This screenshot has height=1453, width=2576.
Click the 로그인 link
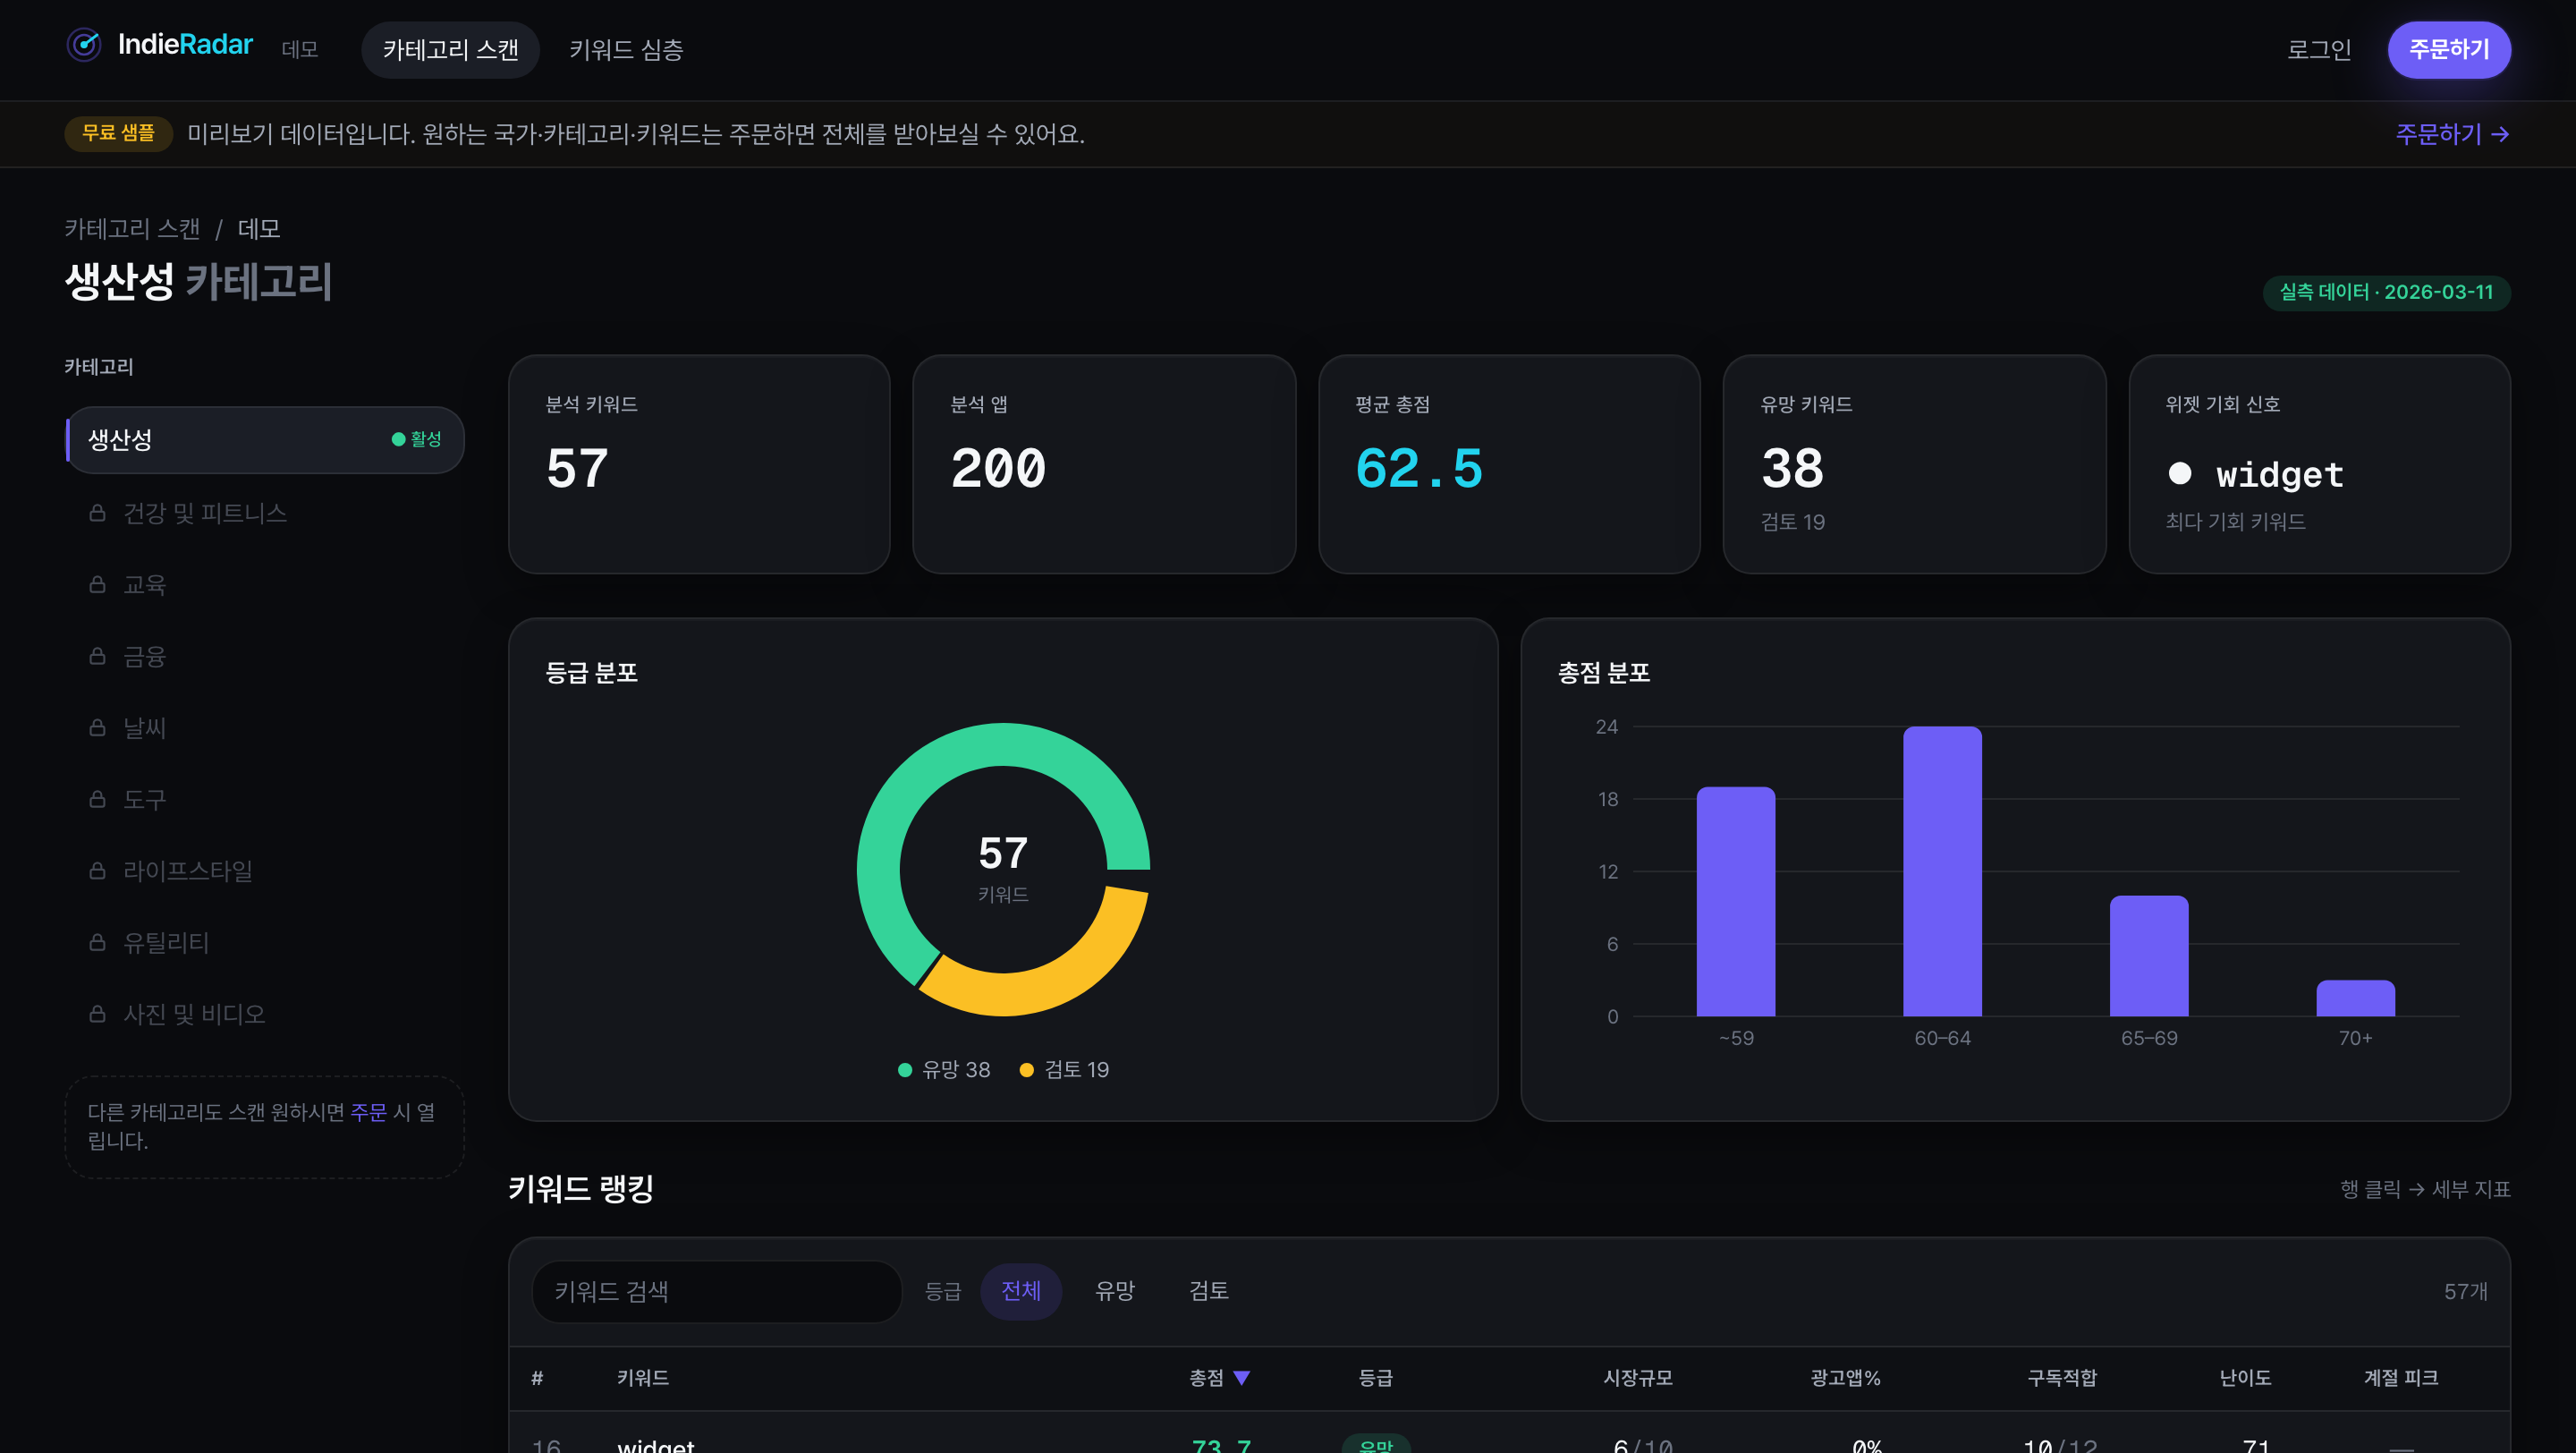pos(2319,49)
